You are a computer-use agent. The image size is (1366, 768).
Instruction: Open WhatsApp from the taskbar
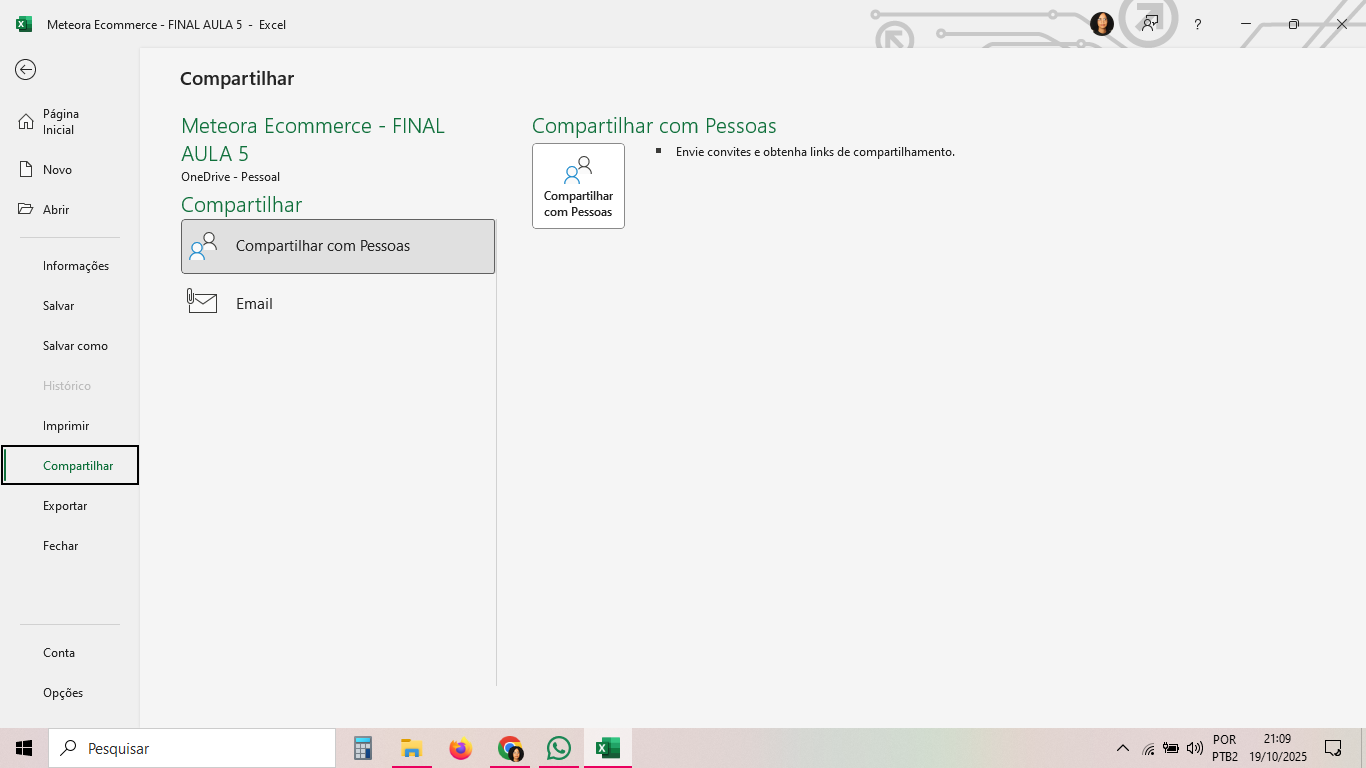(x=558, y=748)
